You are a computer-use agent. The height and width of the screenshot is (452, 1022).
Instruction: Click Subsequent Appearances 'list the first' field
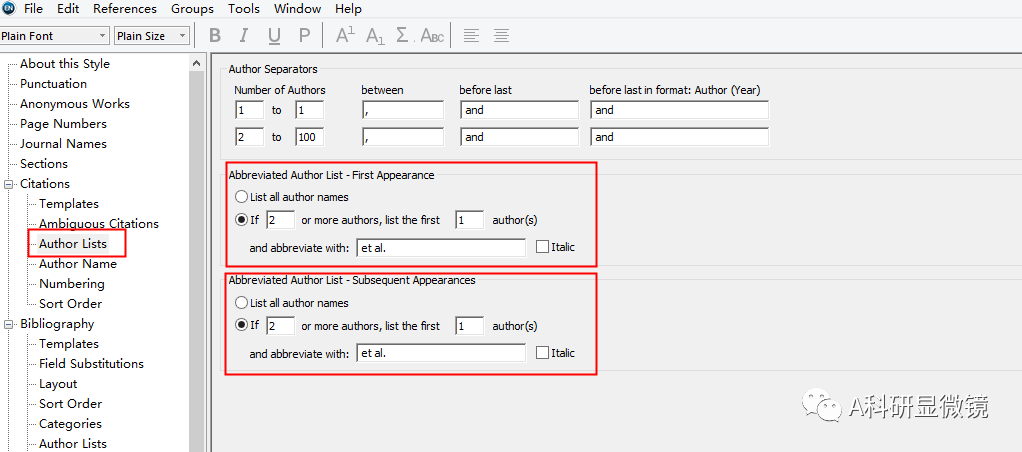469,325
